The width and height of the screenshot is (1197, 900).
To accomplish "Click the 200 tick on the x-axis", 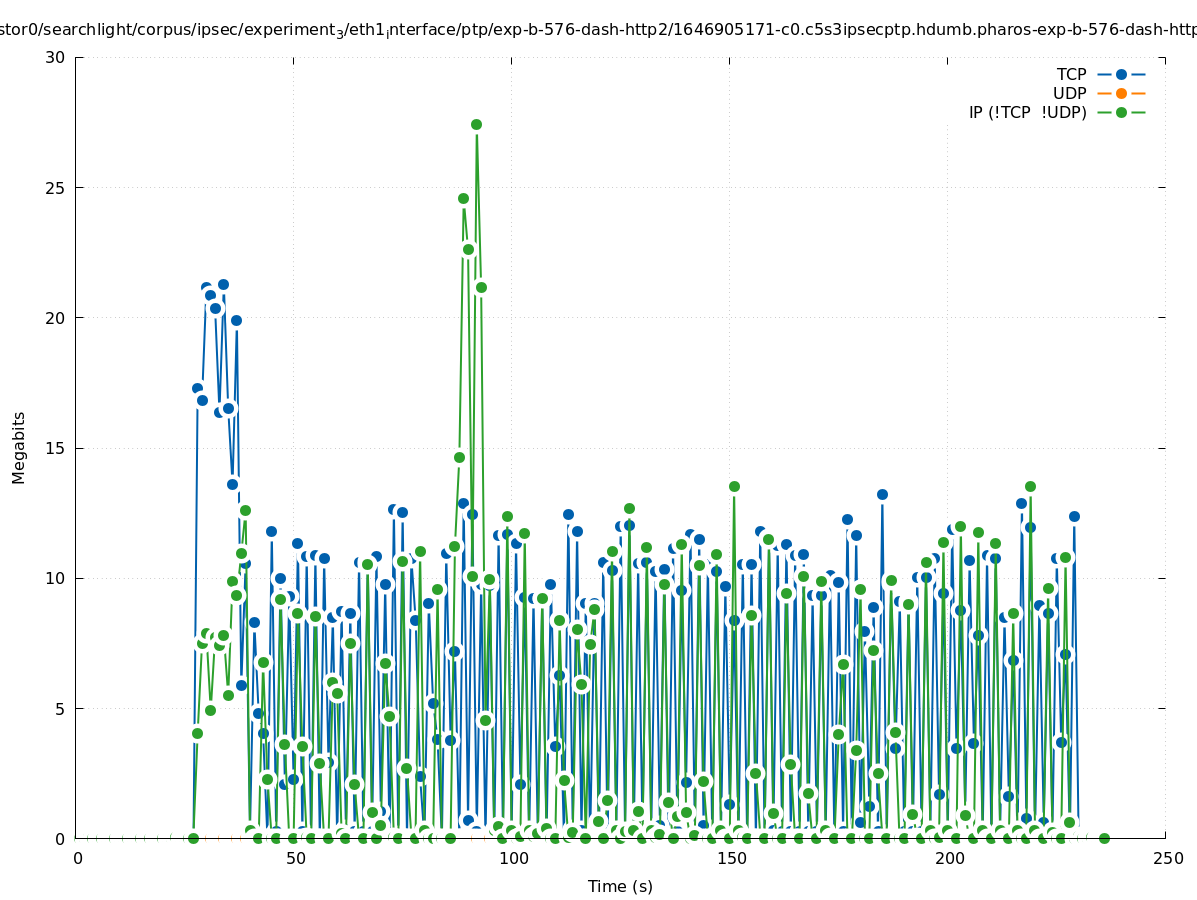I will pos(949,859).
